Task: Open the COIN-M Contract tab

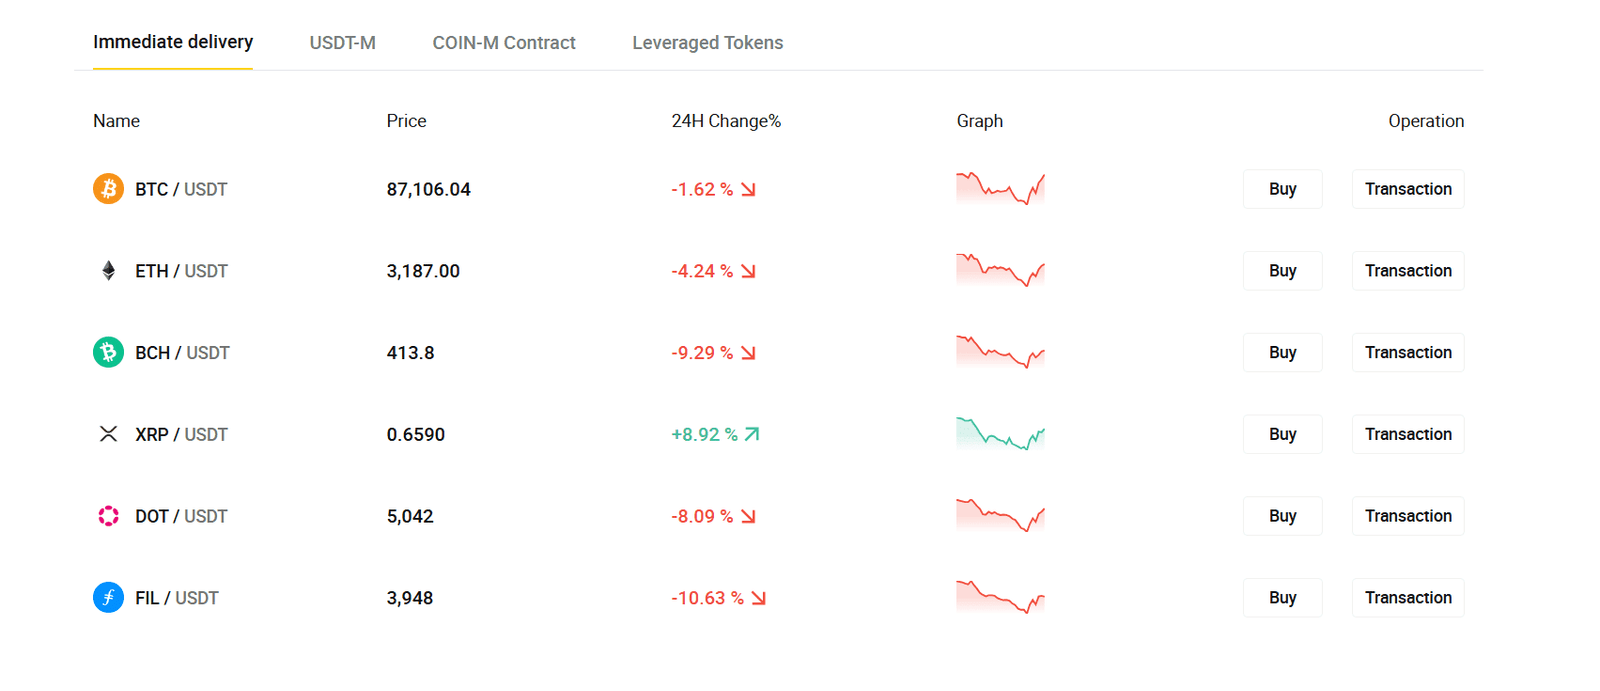Action: (x=503, y=43)
